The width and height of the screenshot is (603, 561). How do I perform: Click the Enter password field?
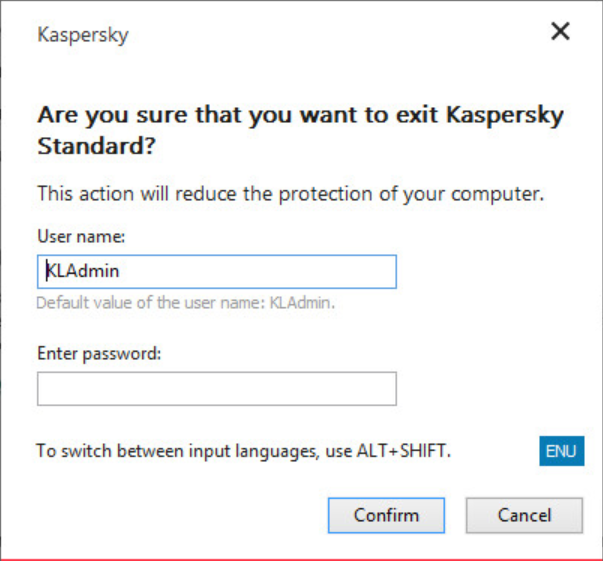(x=216, y=389)
